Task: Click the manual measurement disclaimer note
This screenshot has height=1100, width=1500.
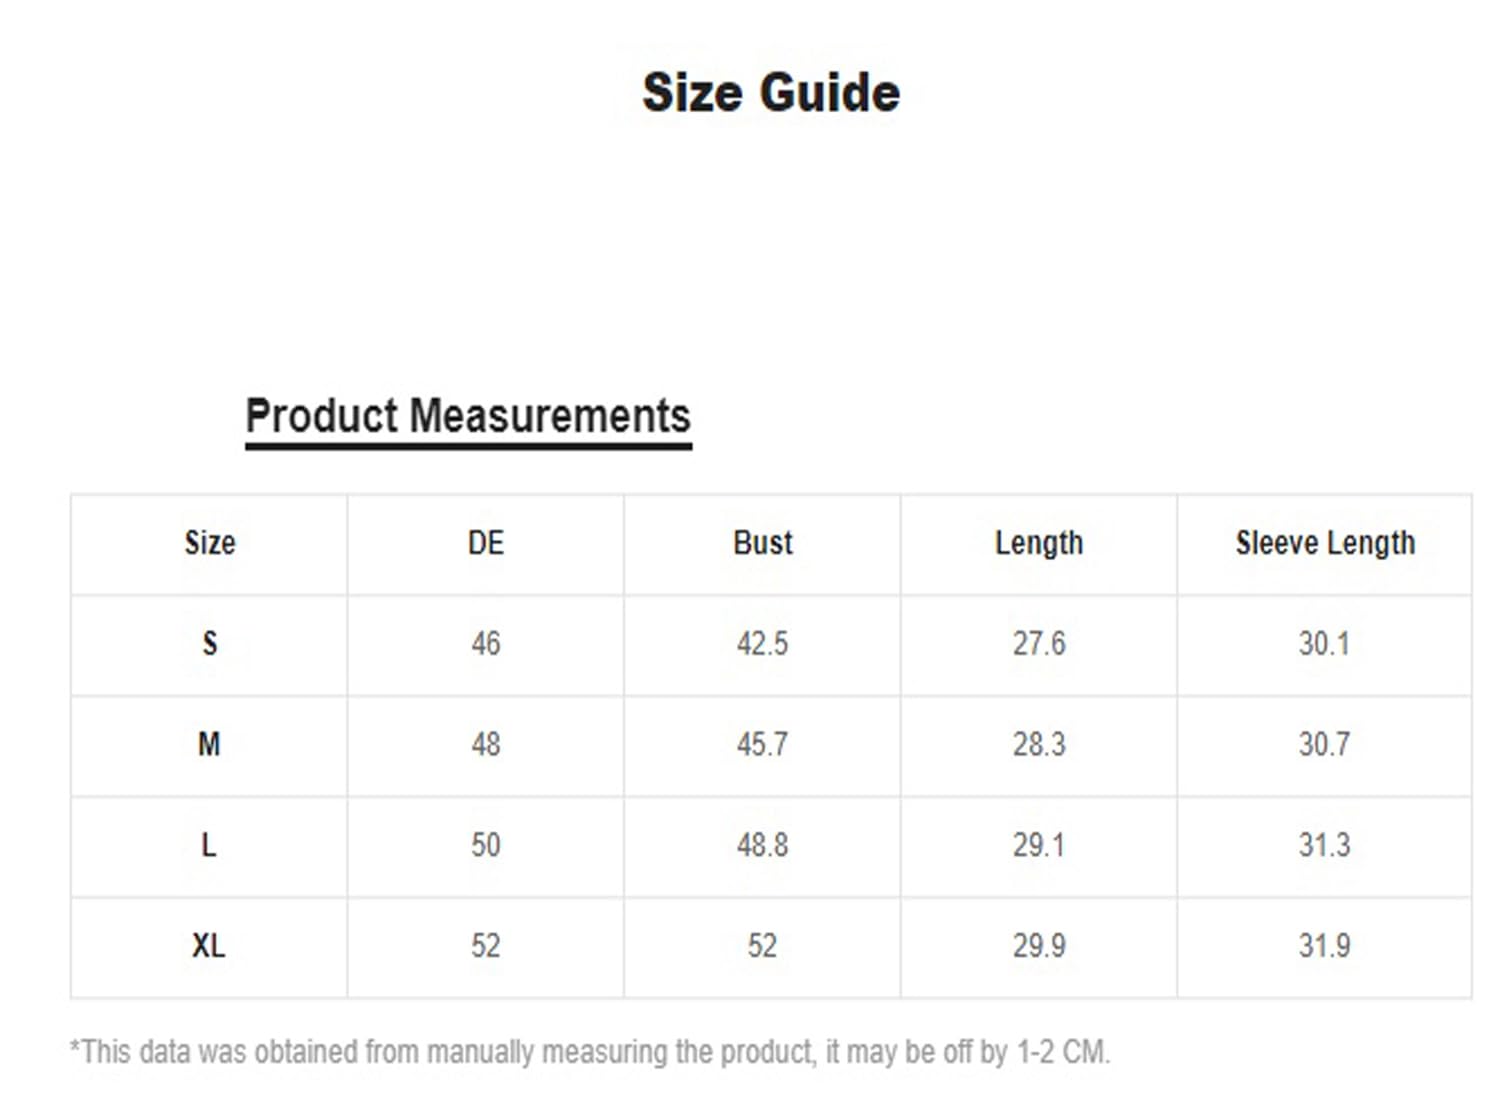Action: (590, 1052)
